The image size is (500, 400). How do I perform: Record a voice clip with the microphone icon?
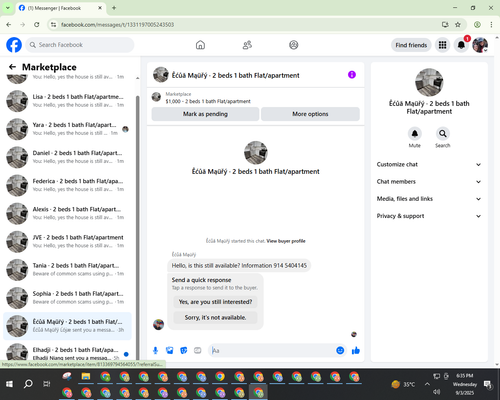155,350
